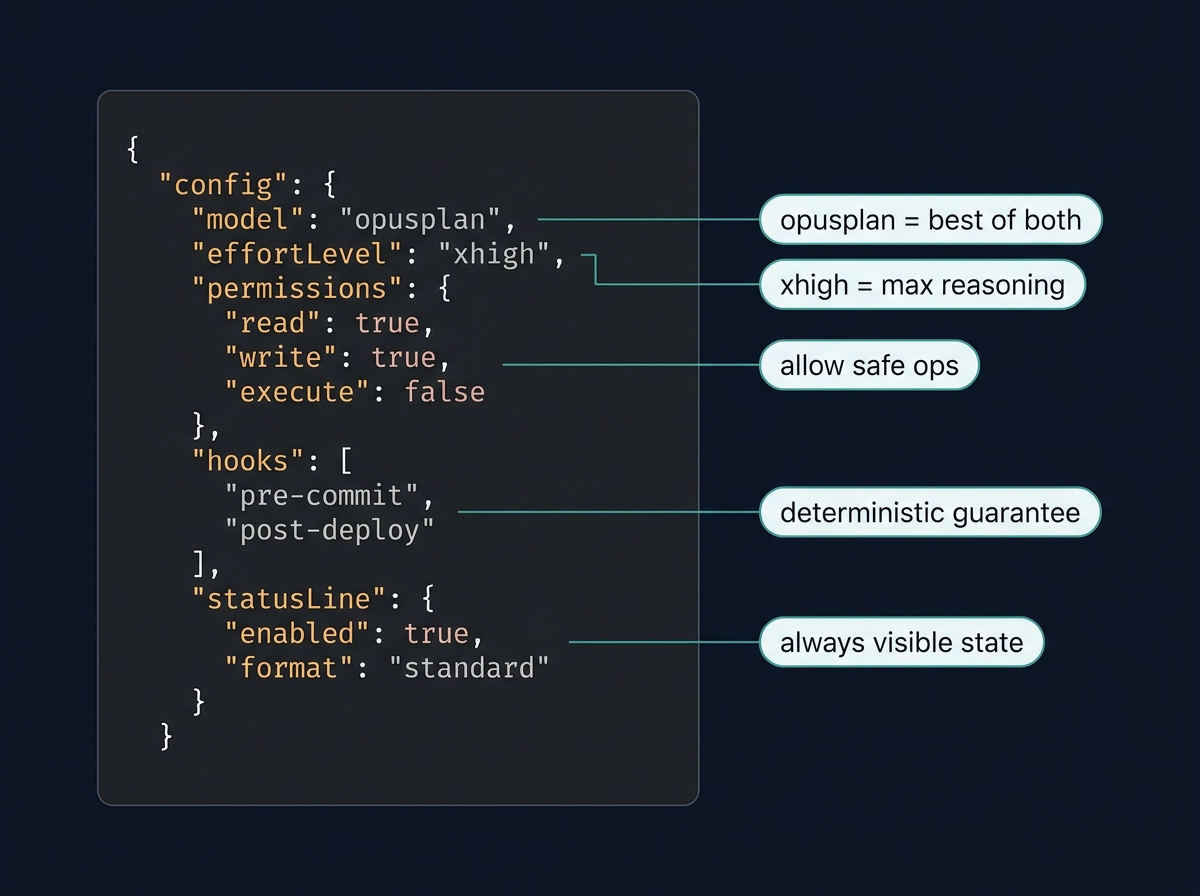Click the "always visible state" badge
The width and height of the screenshot is (1200, 896).
(x=900, y=642)
